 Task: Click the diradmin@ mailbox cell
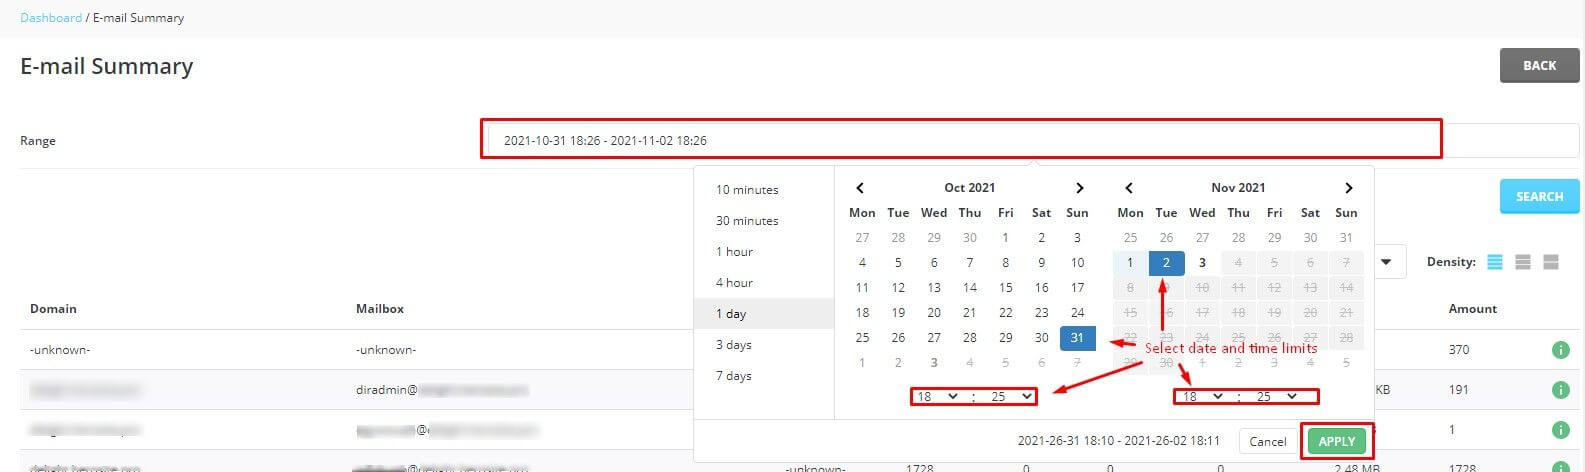click(442, 390)
